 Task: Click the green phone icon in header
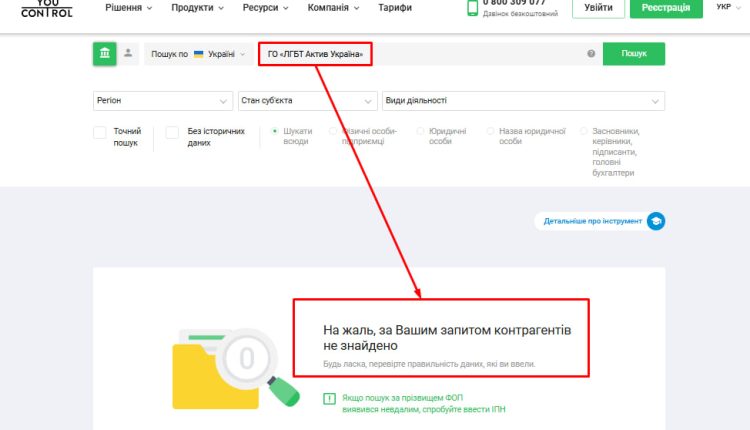(473, 8)
